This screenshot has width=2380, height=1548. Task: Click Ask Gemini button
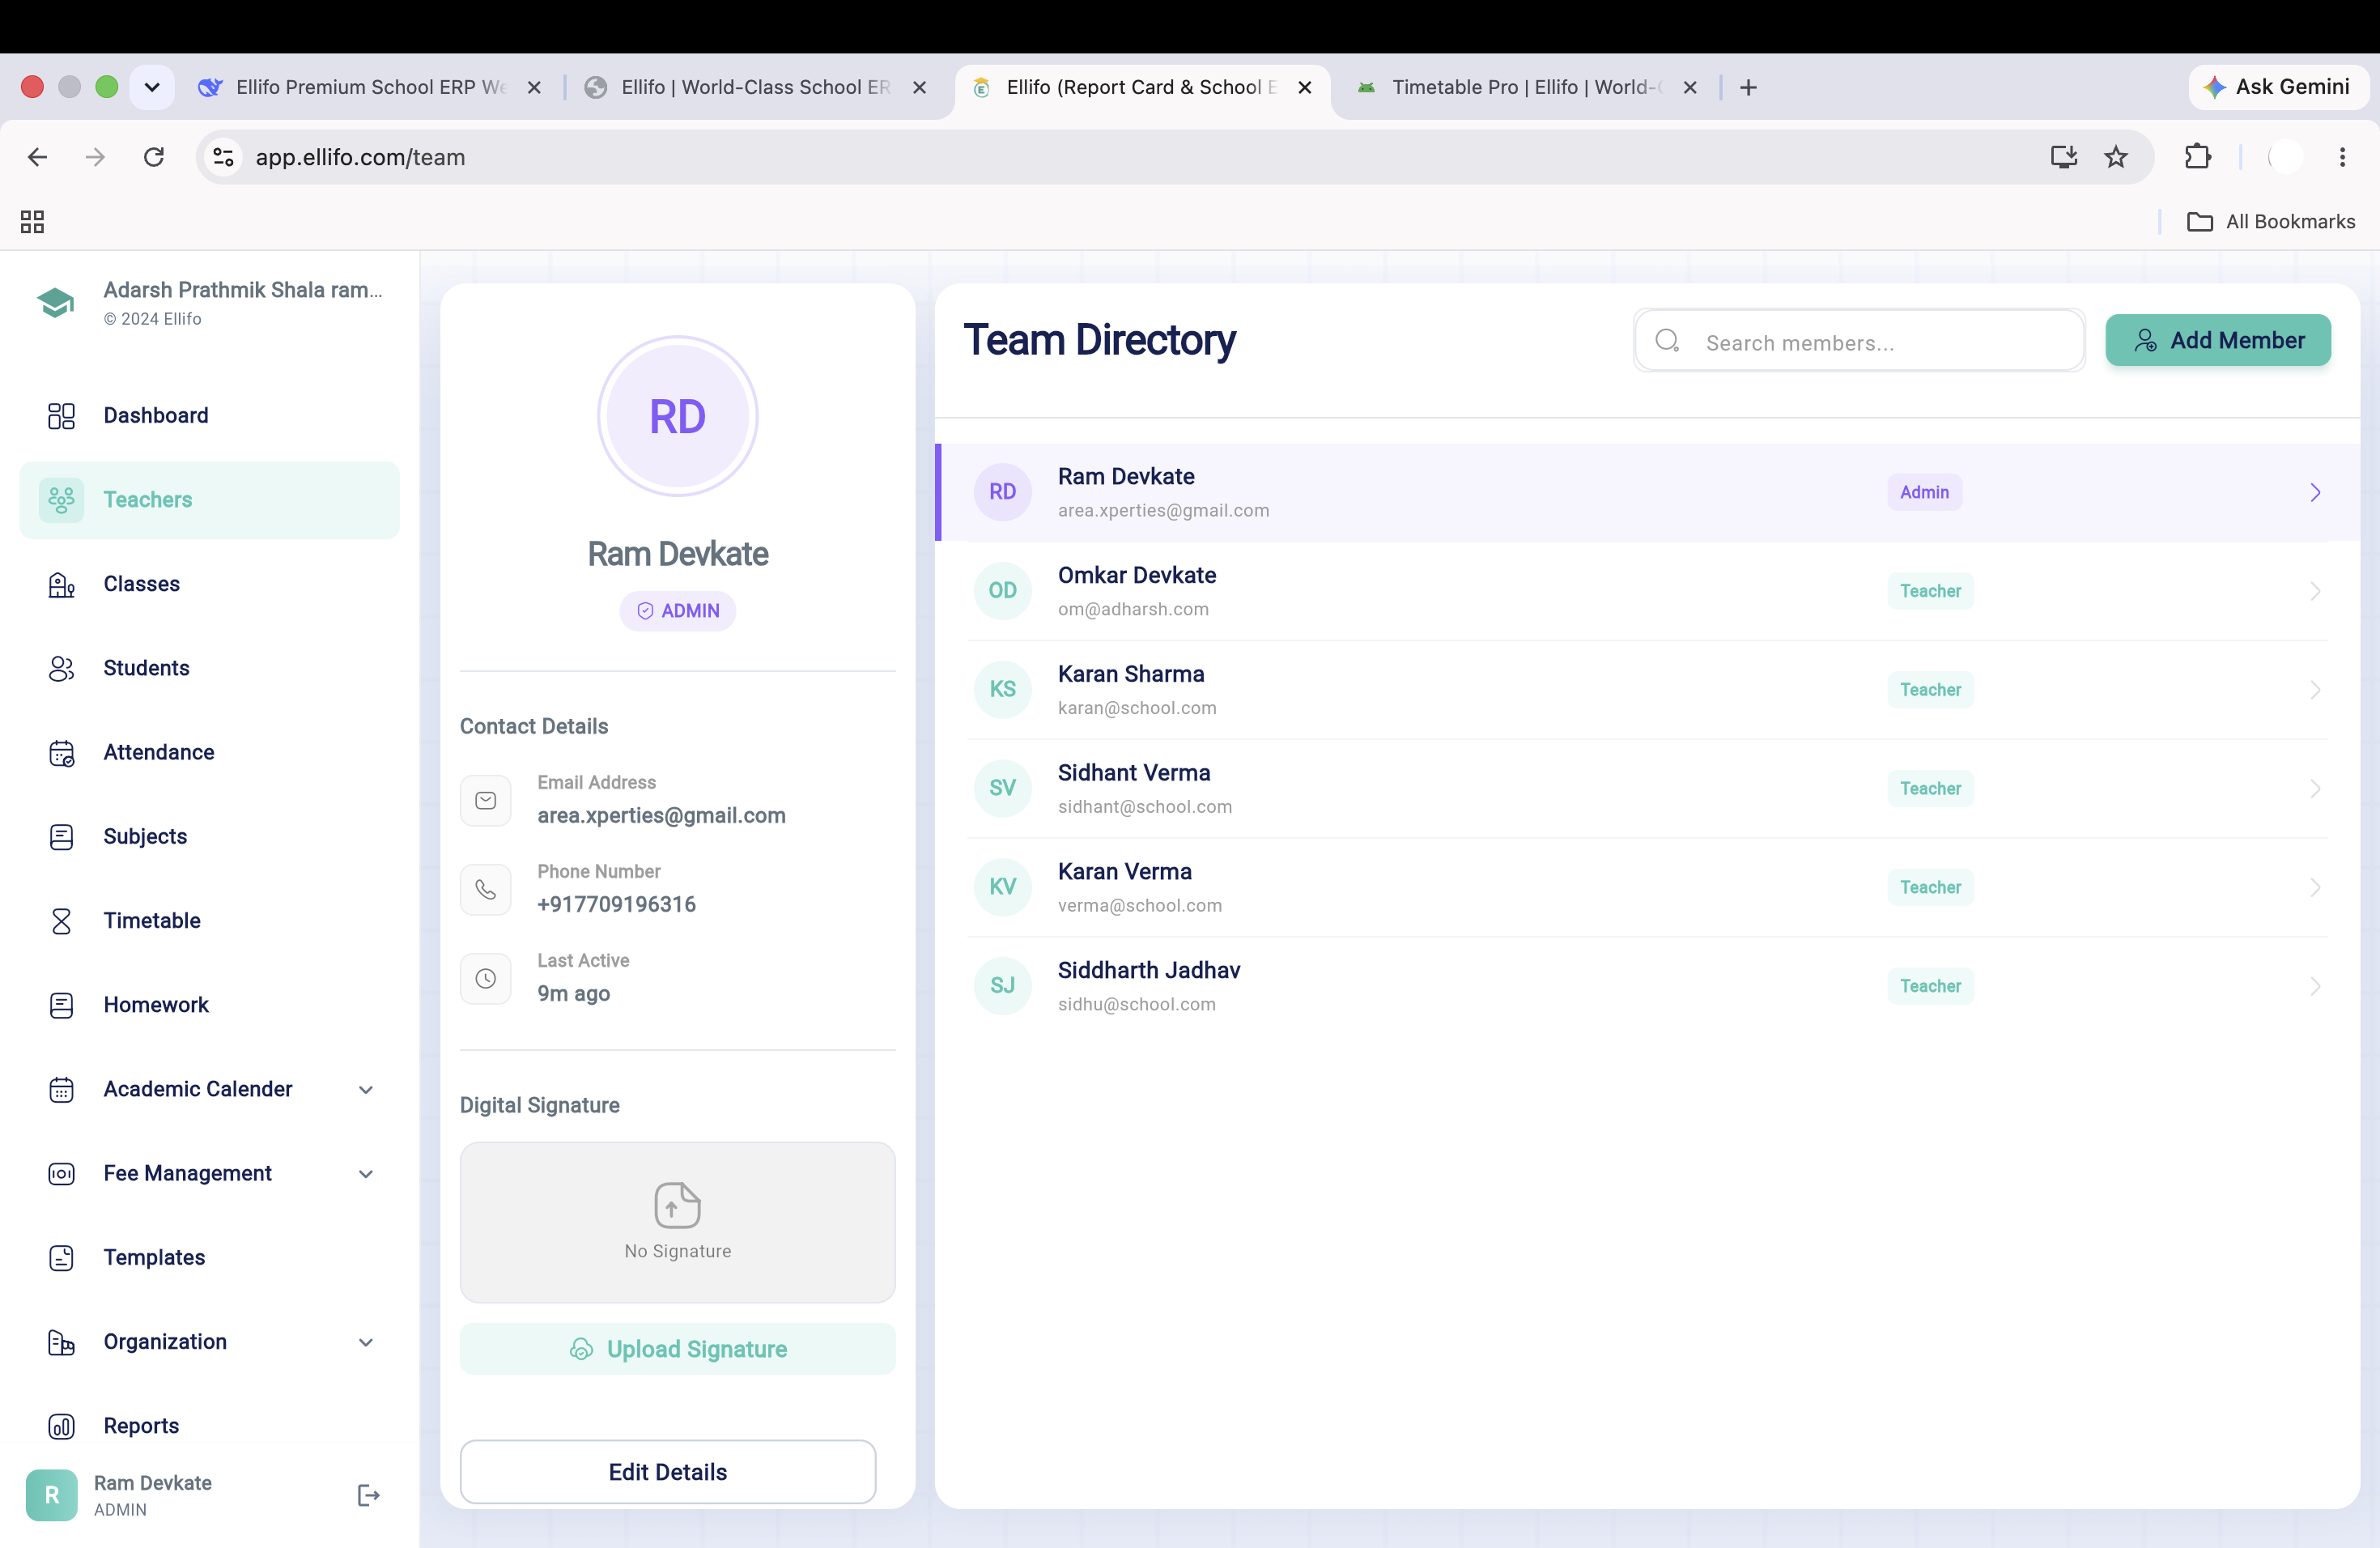click(x=2277, y=87)
